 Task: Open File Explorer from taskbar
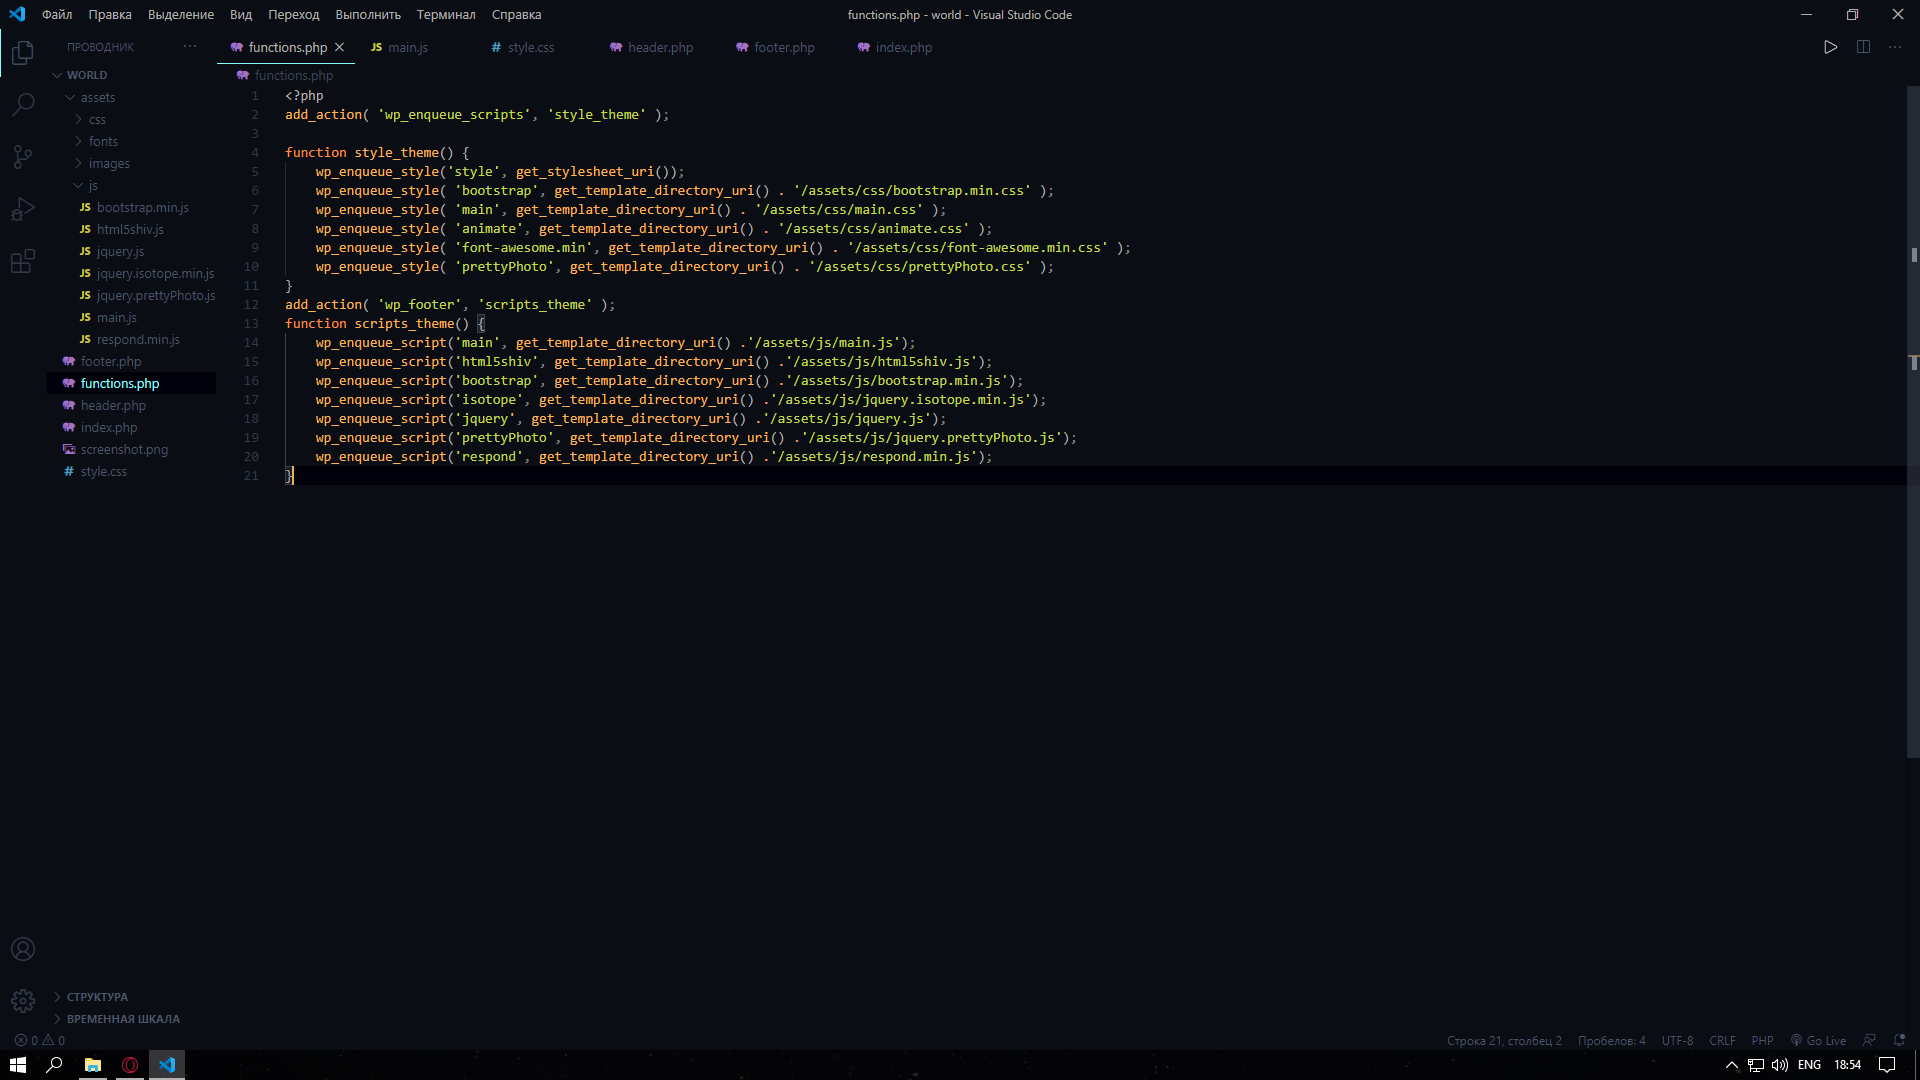[92, 1065]
